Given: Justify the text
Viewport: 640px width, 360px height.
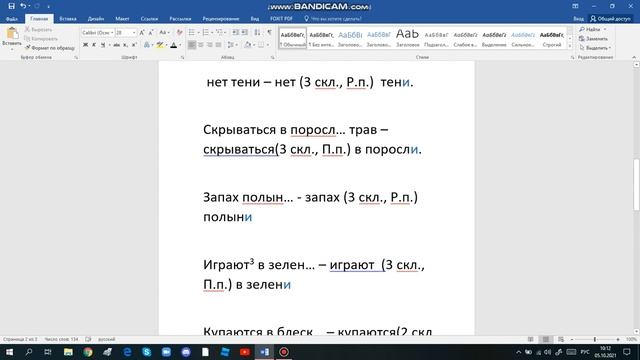Looking at the screenshot, I should point(219,45).
